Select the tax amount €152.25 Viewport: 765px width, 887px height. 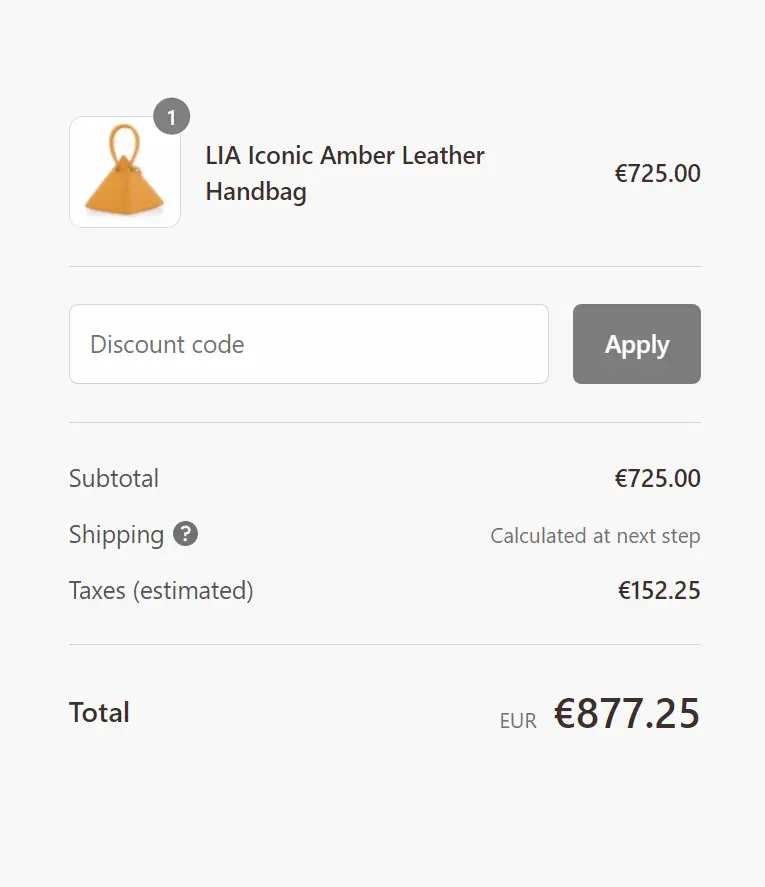(659, 591)
